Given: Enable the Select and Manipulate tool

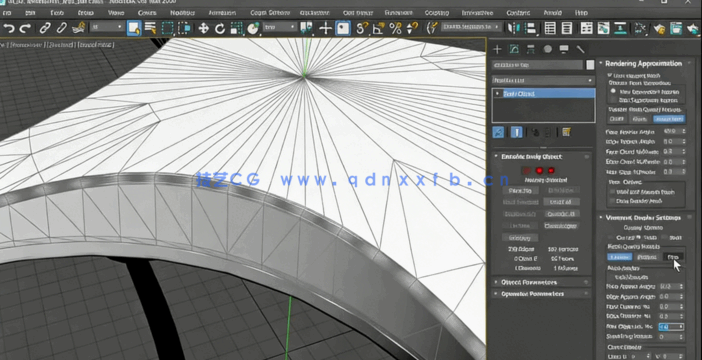Looking at the screenshot, I should (x=325, y=28).
